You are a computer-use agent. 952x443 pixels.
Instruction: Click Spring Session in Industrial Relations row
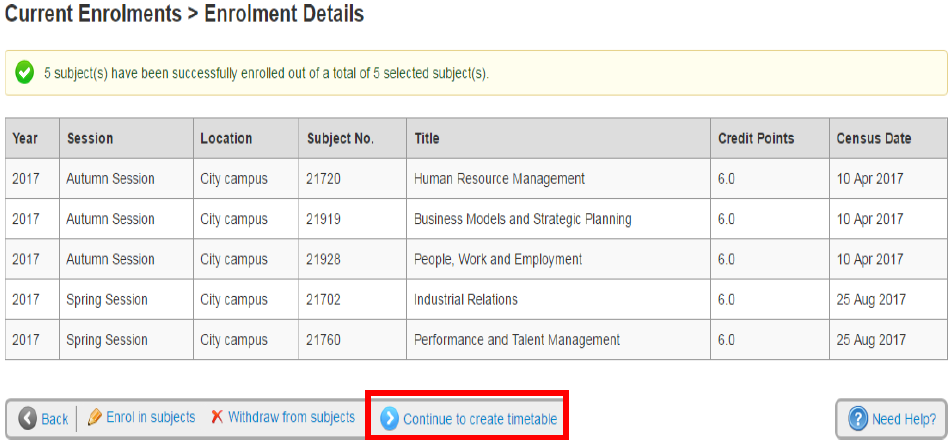click(x=107, y=299)
